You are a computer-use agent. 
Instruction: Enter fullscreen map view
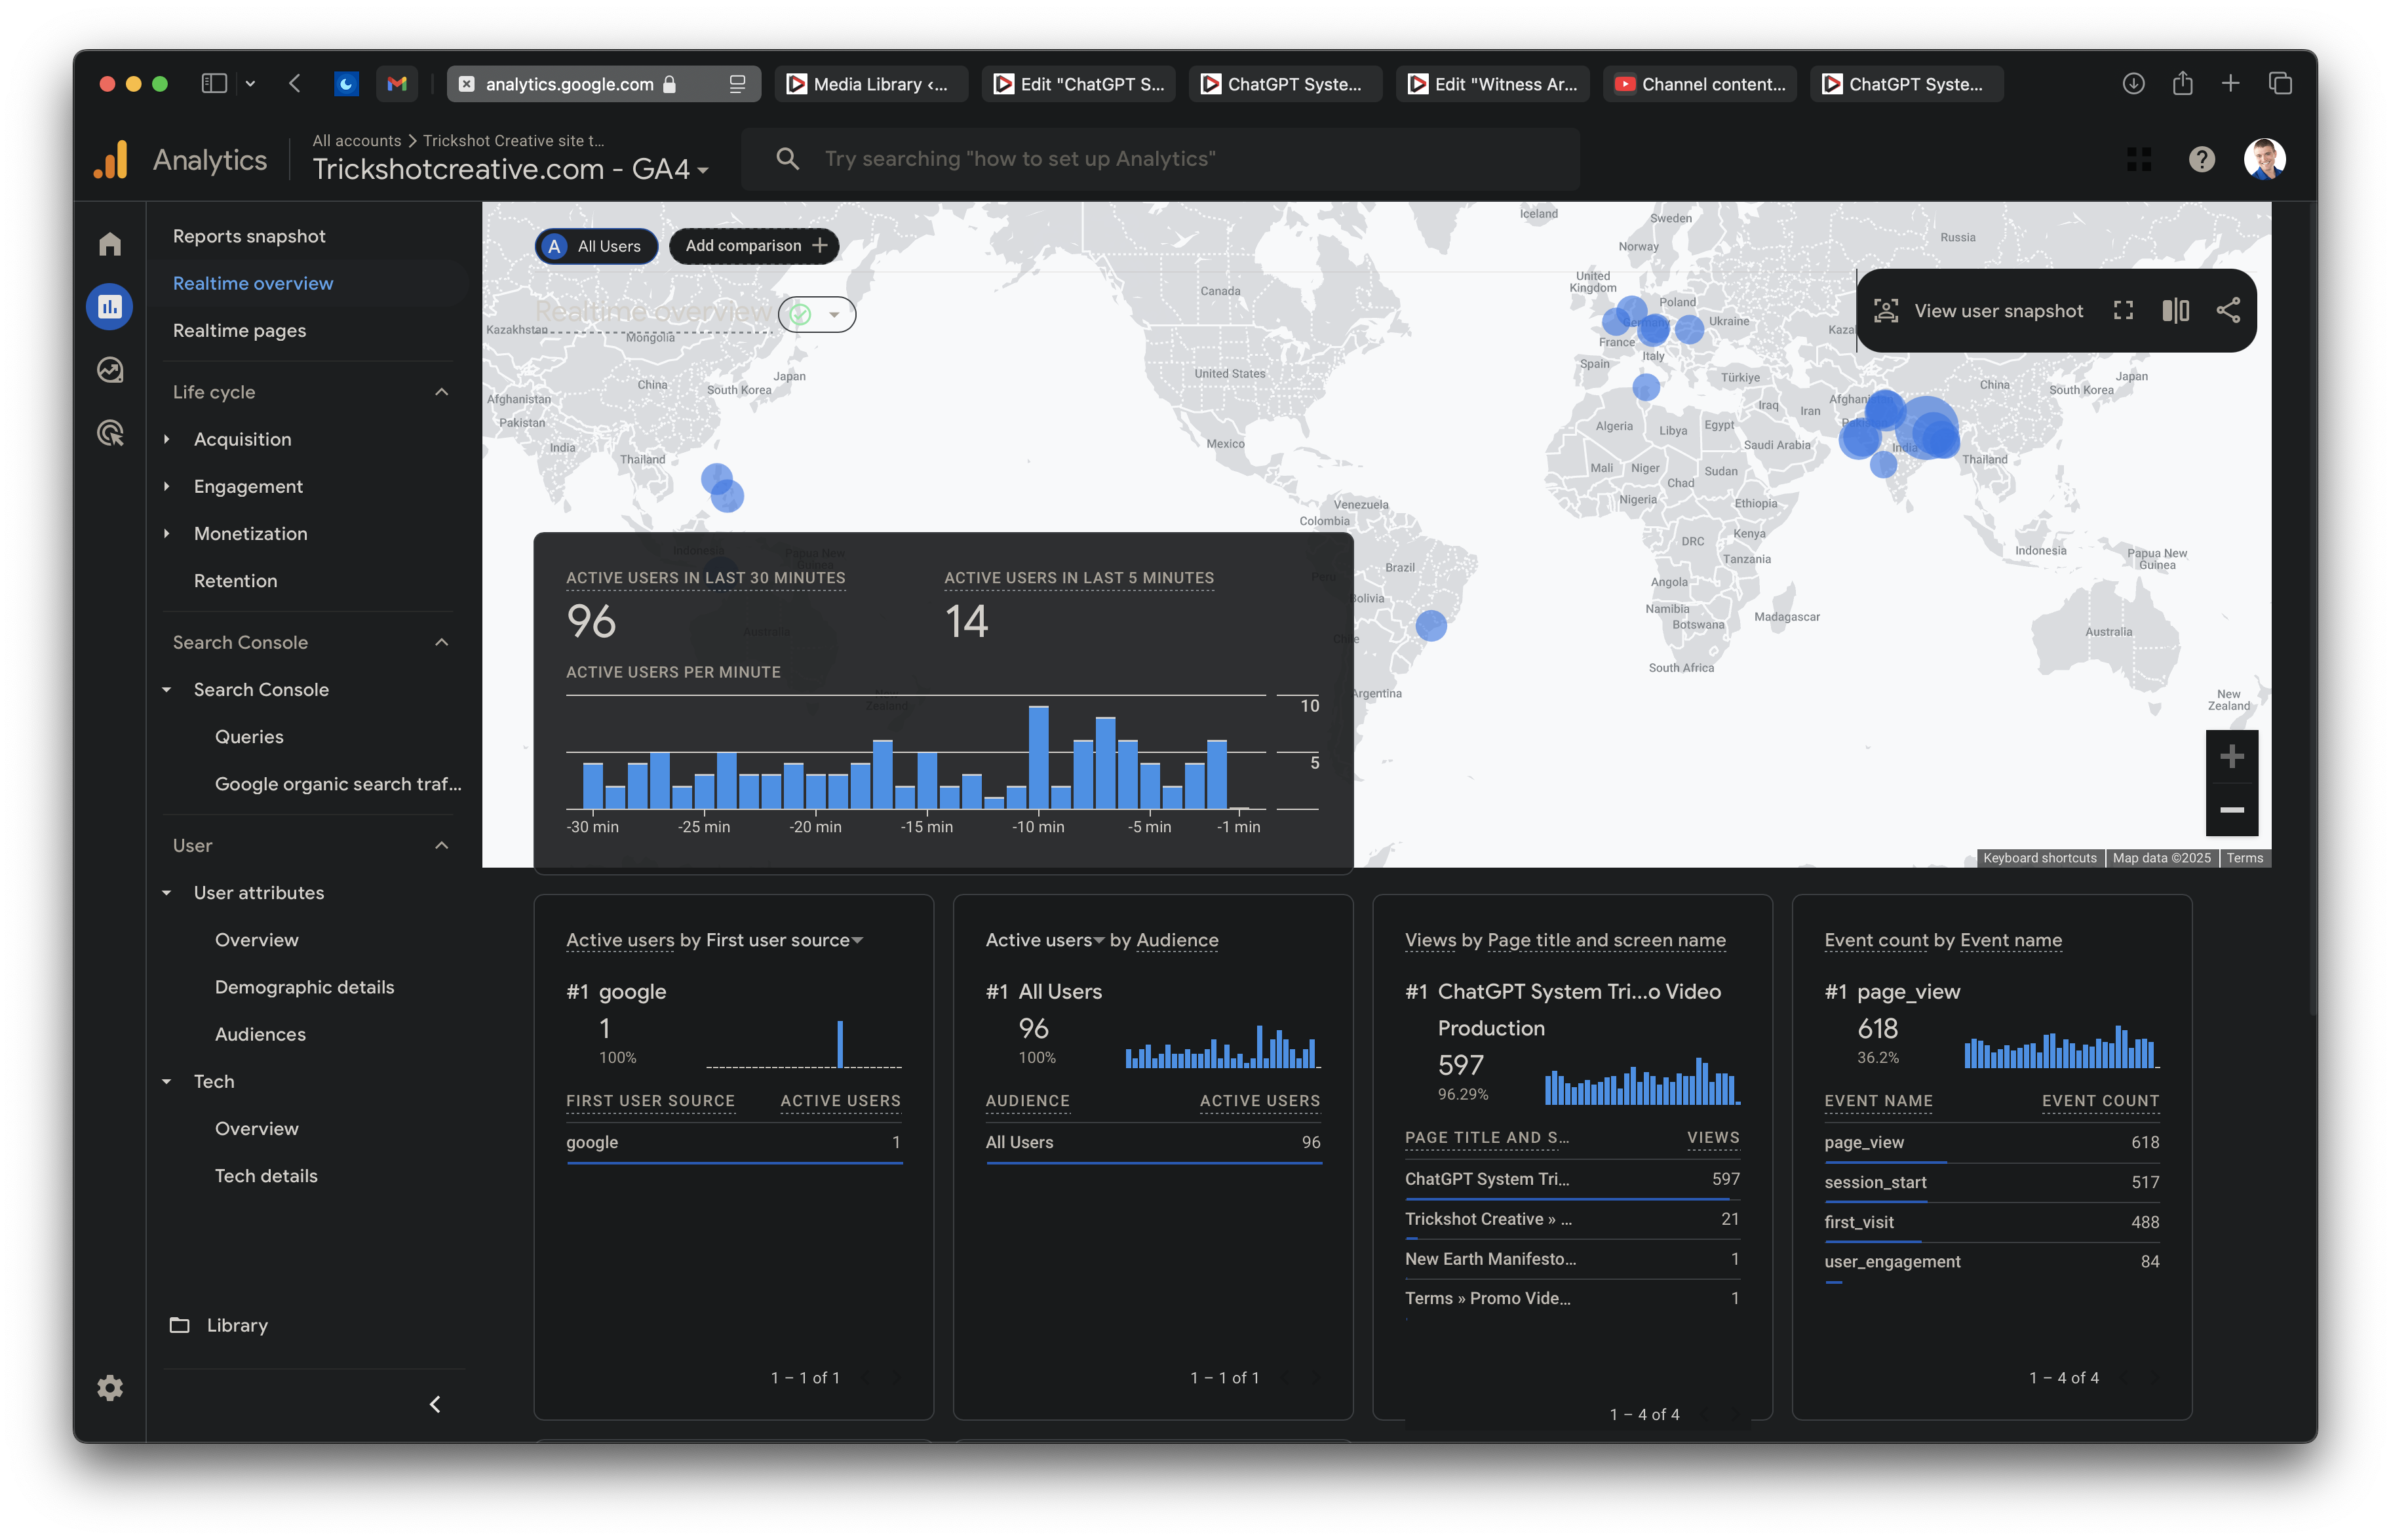pos(2123,311)
